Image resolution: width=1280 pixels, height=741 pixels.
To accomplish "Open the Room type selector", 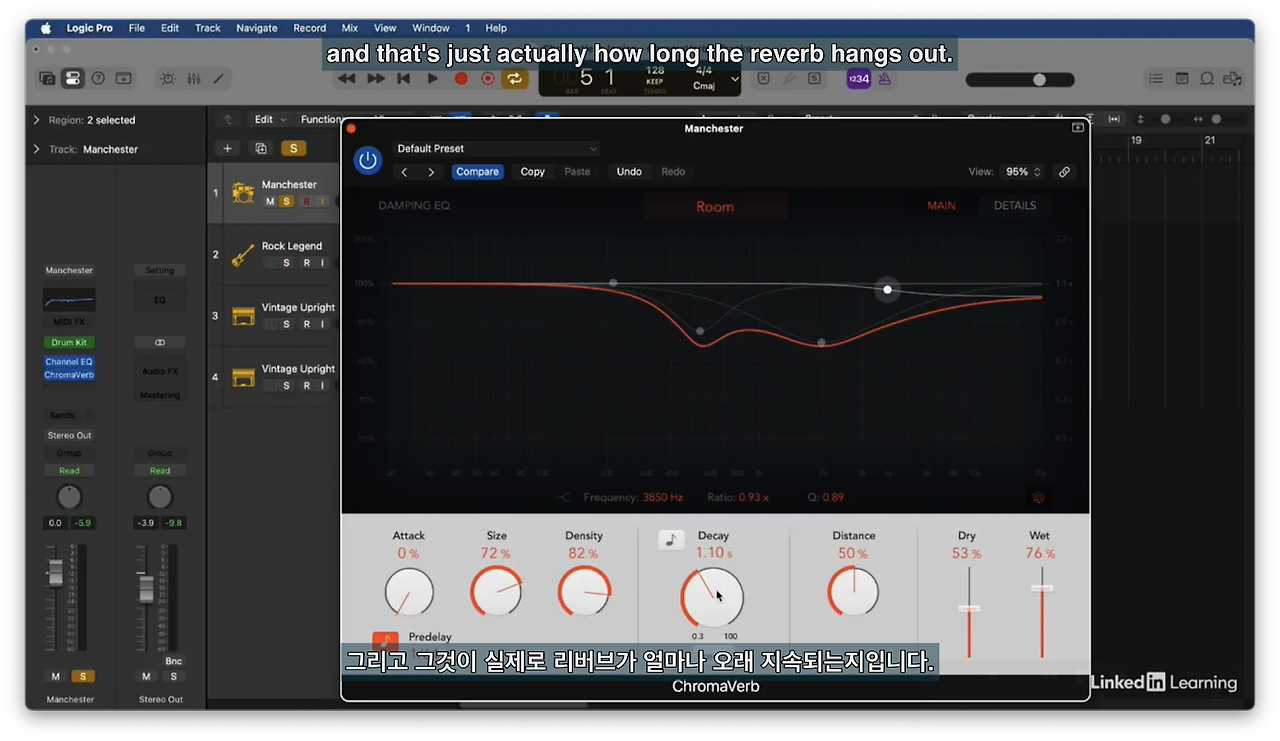I will (x=715, y=206).
